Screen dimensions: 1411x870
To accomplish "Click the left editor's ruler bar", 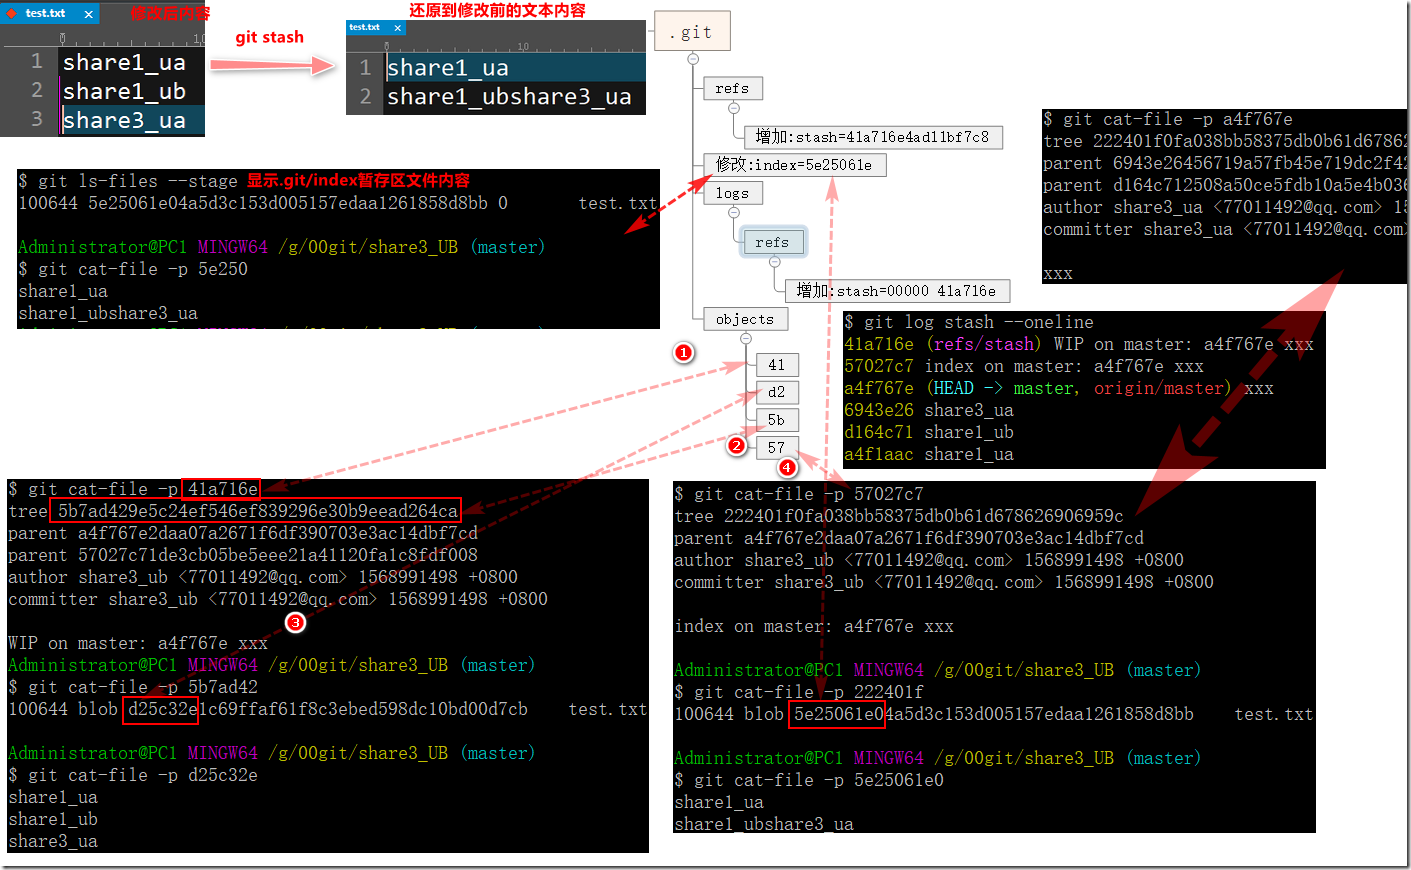I will [102, 37].
